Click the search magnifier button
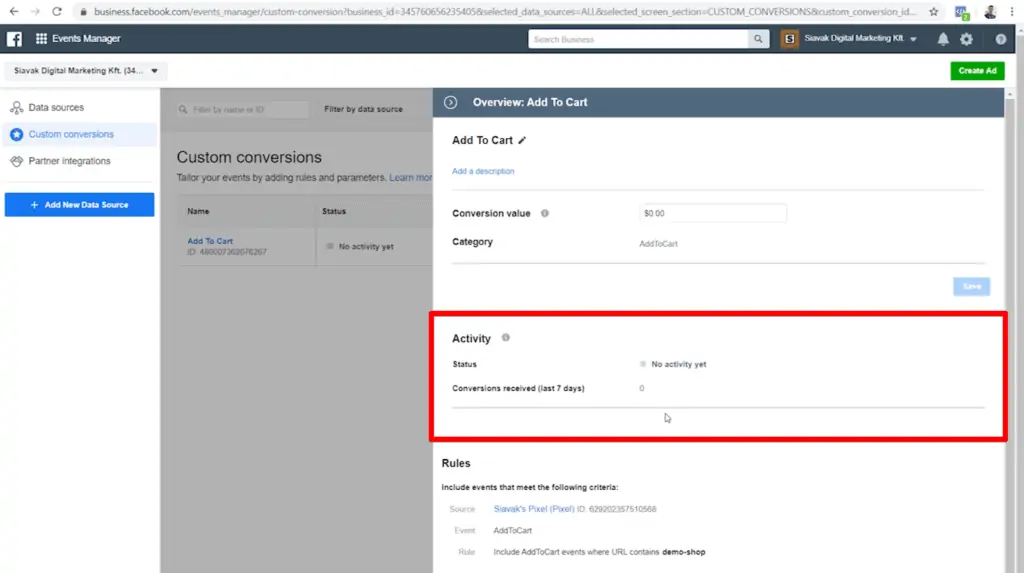Viewport: 1024px width, 573px height. pos(758,39)
